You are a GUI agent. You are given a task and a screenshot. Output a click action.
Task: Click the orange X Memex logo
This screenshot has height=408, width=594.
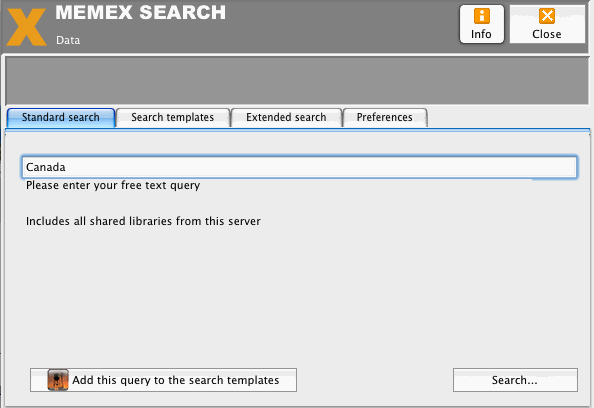[27, 27]
